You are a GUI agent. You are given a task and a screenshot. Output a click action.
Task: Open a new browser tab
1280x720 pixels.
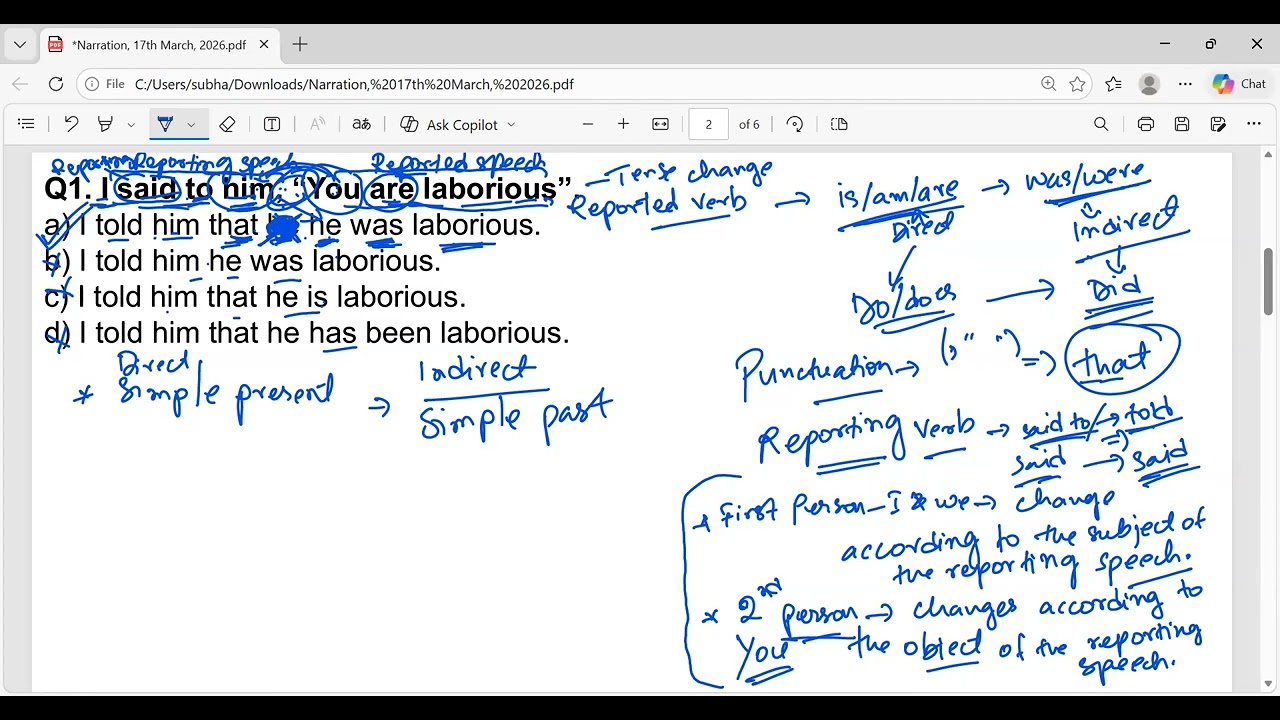coord(300,44)
